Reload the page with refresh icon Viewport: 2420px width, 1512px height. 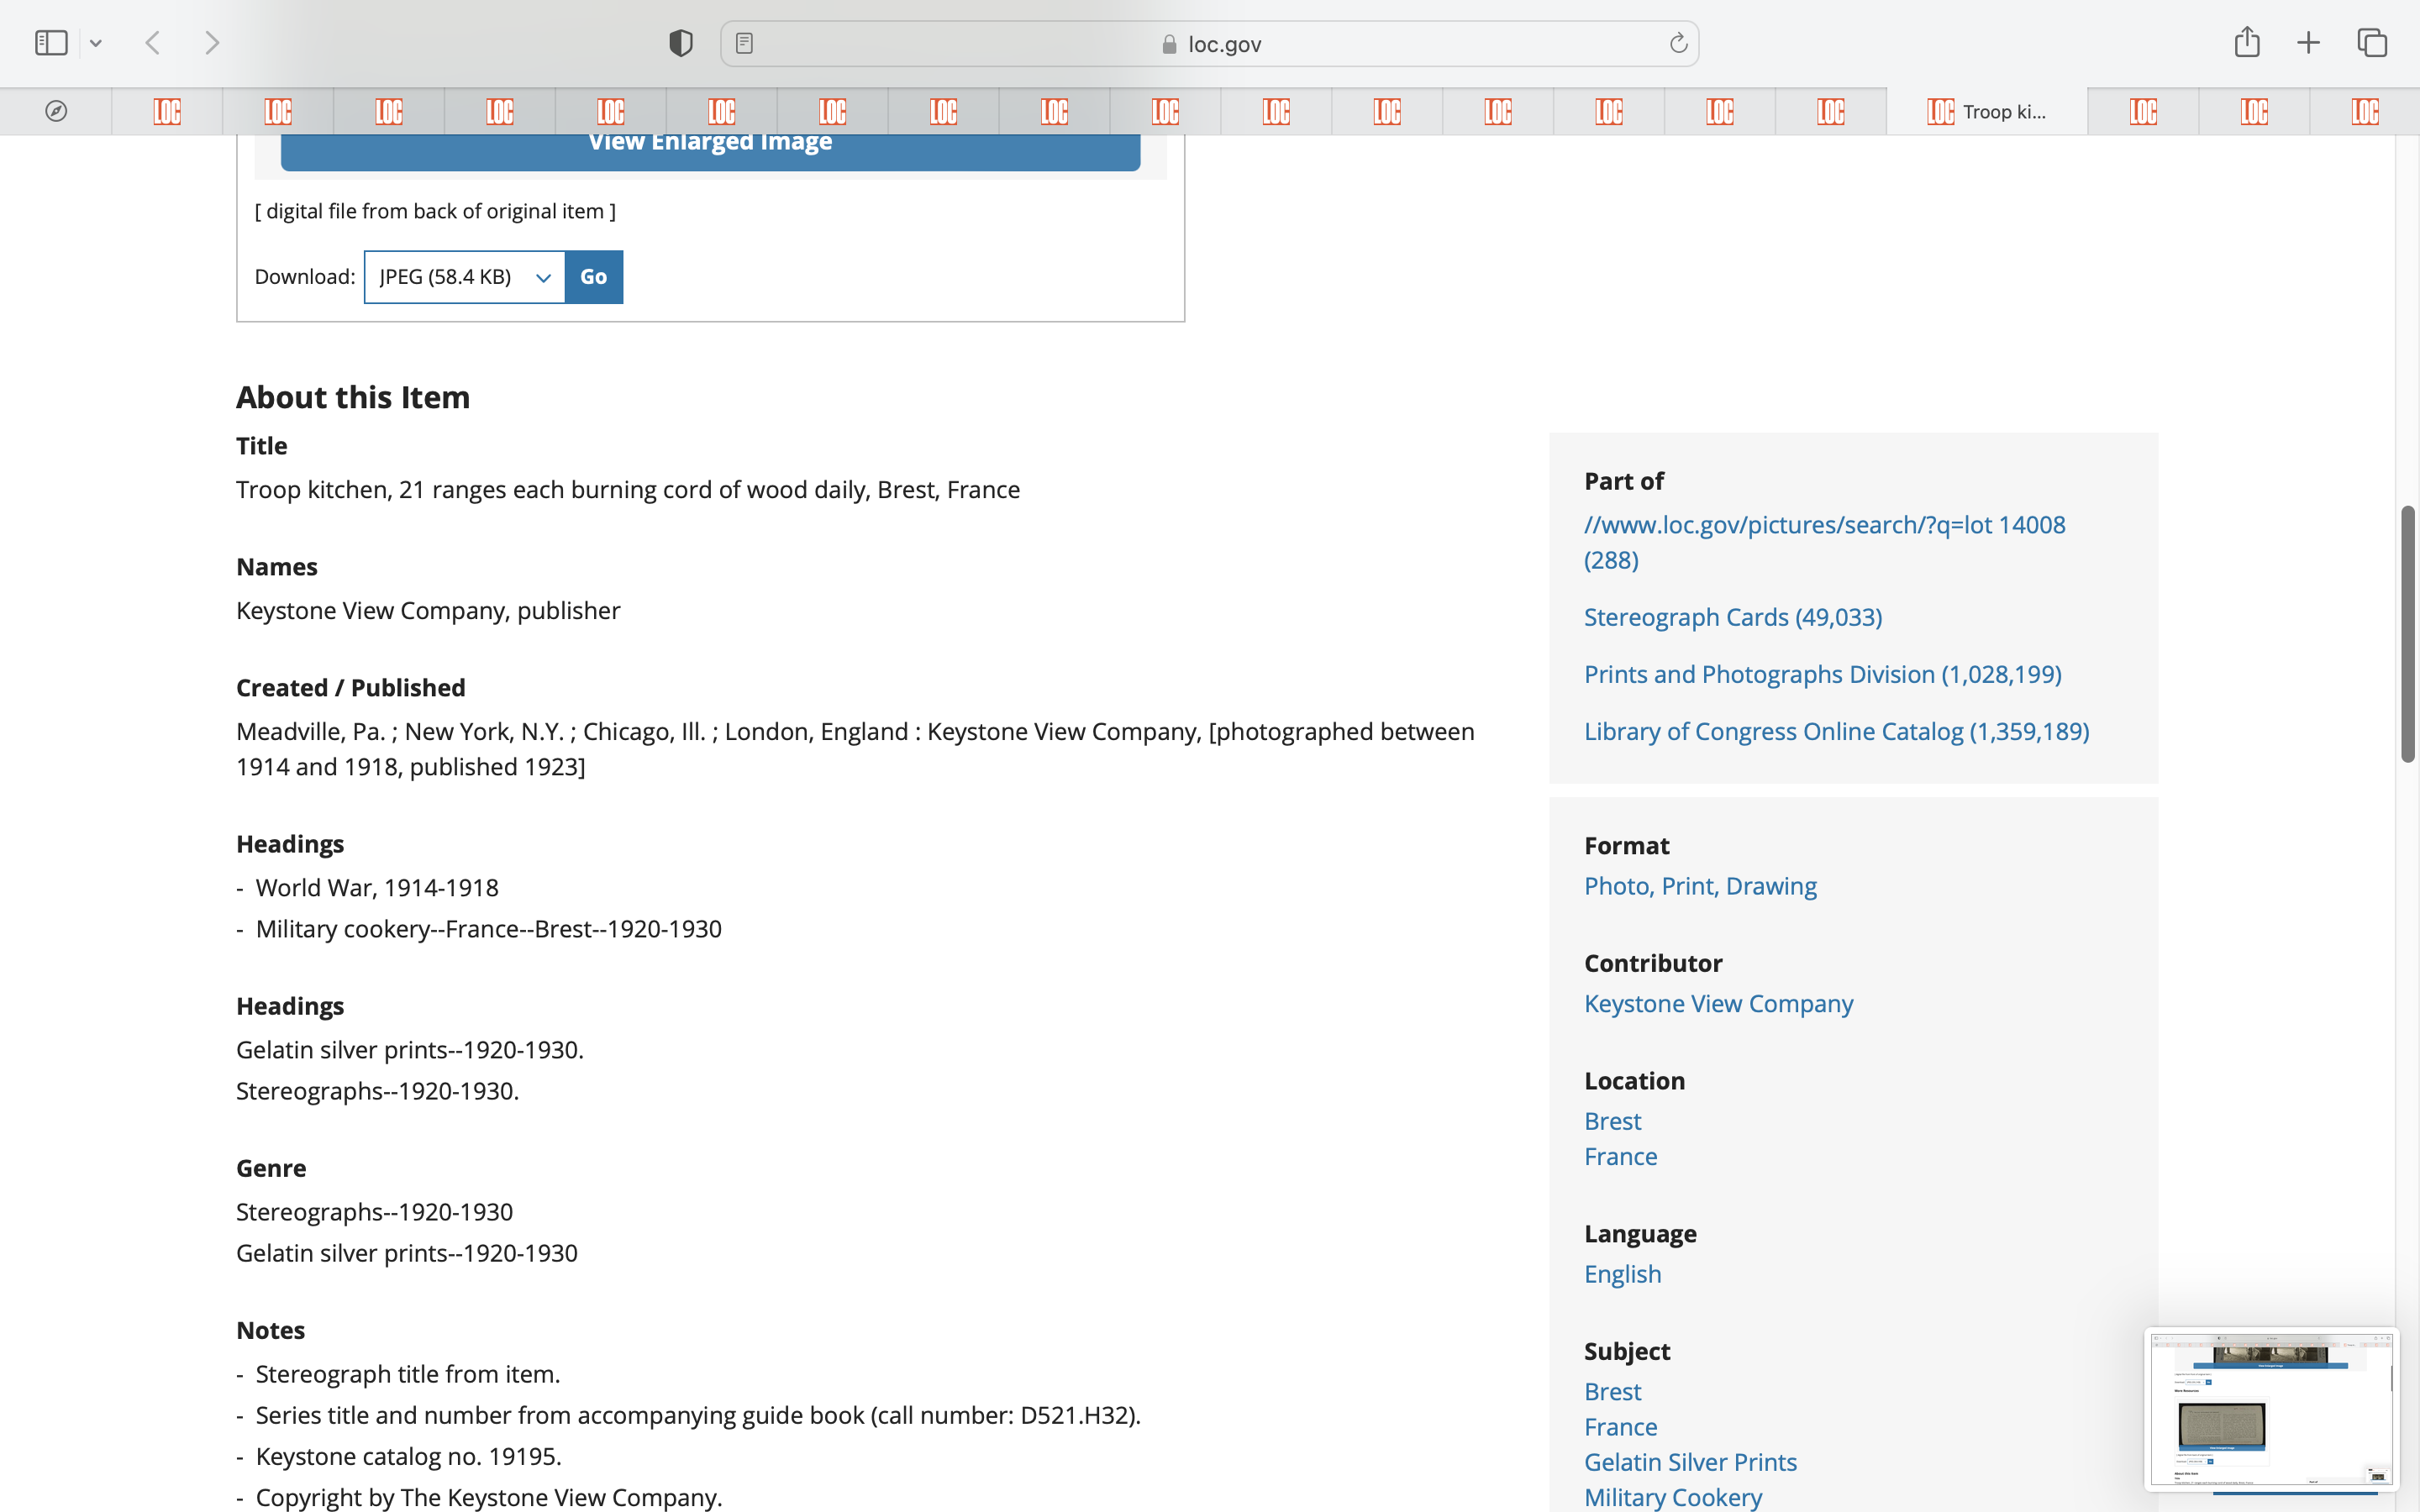1678,43
